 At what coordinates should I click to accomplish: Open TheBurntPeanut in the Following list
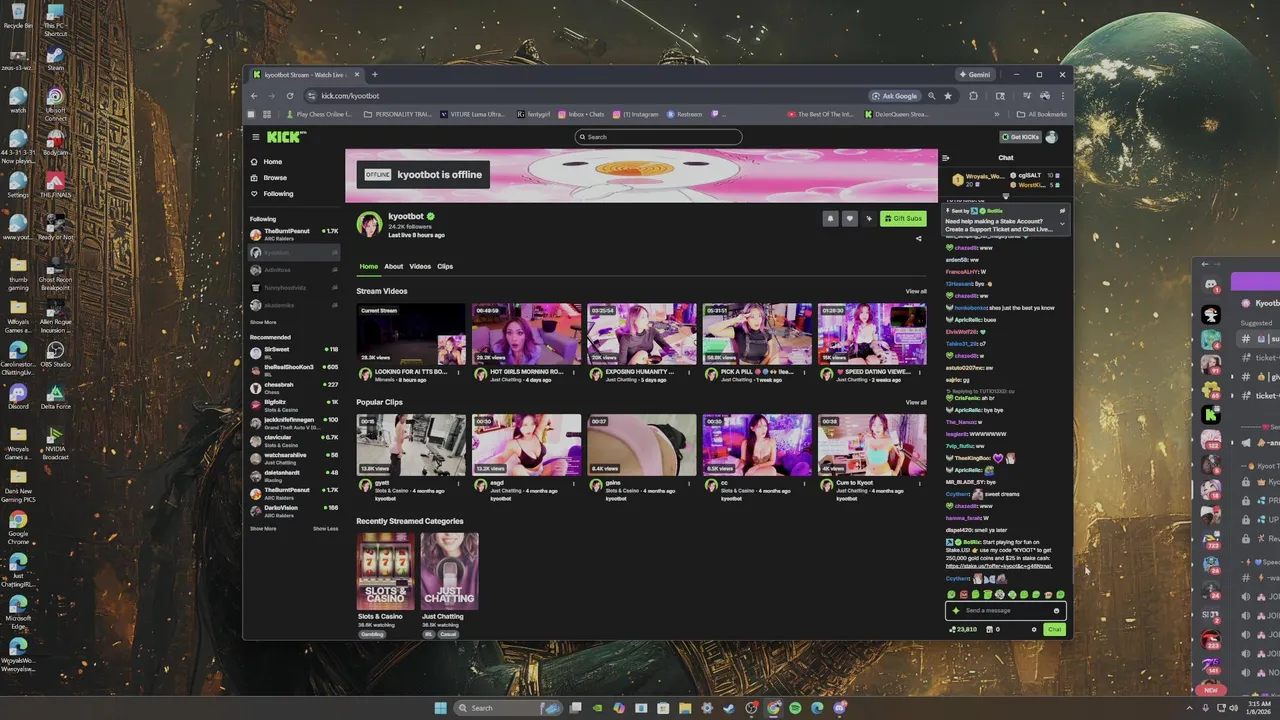click(294, 234)
